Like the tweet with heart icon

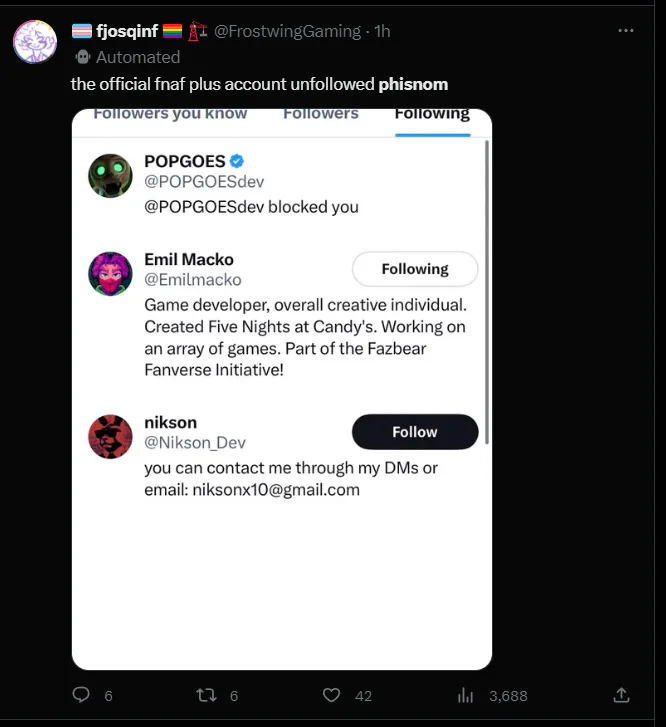(x=332, y=695)
